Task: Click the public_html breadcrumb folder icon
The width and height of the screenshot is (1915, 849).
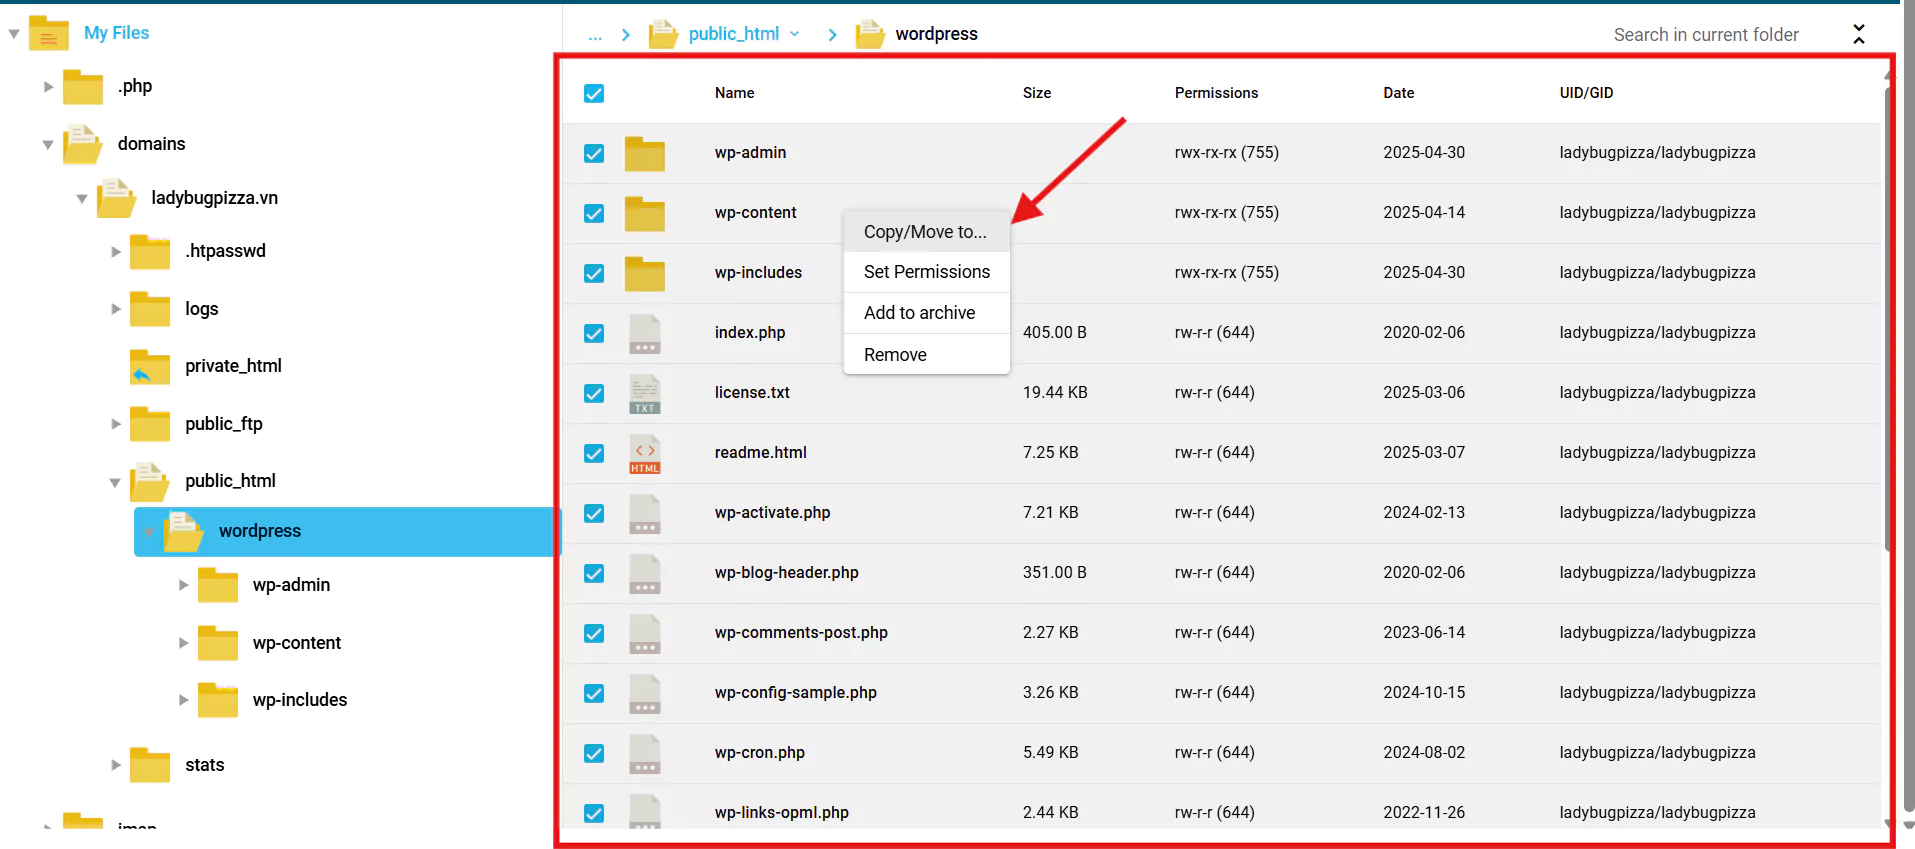Action: (x=663, y=34)
